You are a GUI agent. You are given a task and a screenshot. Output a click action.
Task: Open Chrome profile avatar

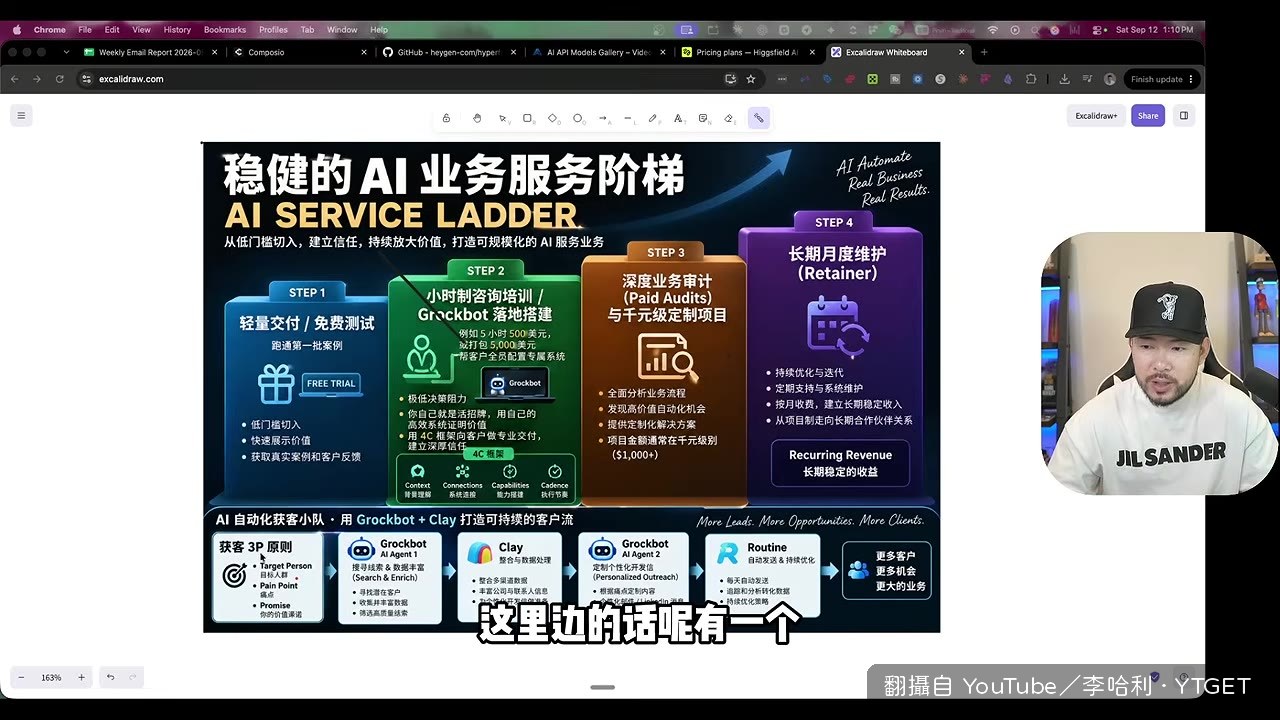pos(1110,79)
